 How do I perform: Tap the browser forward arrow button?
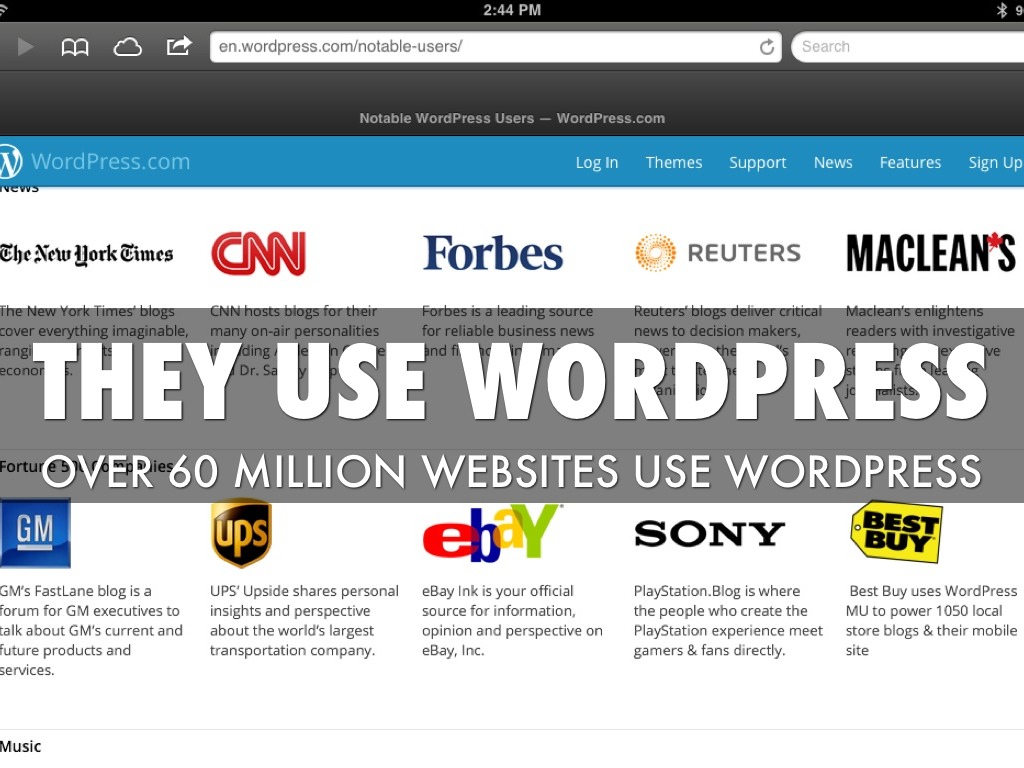tap(26, 47)
